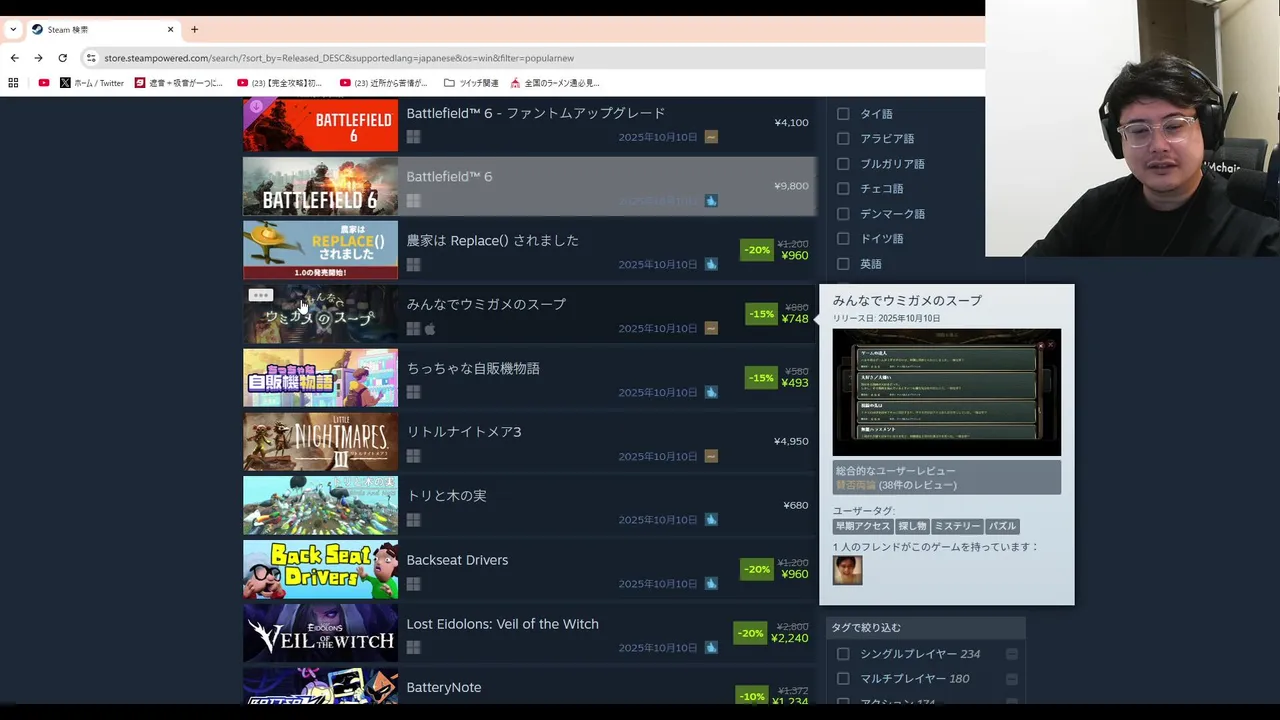Check the タイ語 language checkbox
The image size is (1280, 720).
(843, 114)
